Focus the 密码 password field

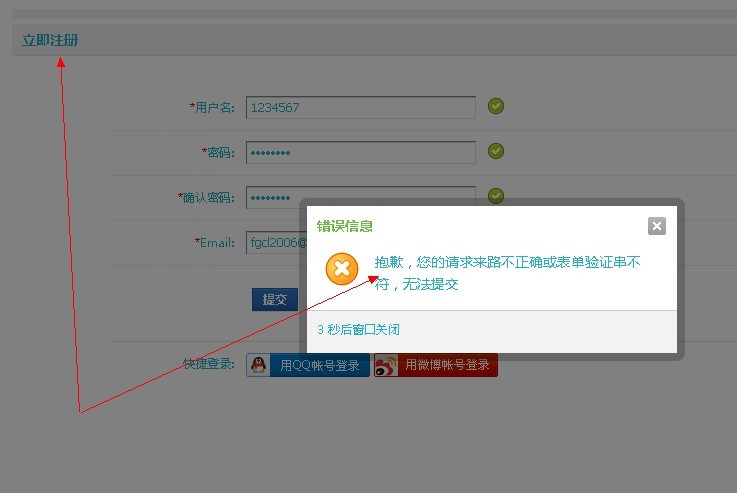(x=361, y=152)
